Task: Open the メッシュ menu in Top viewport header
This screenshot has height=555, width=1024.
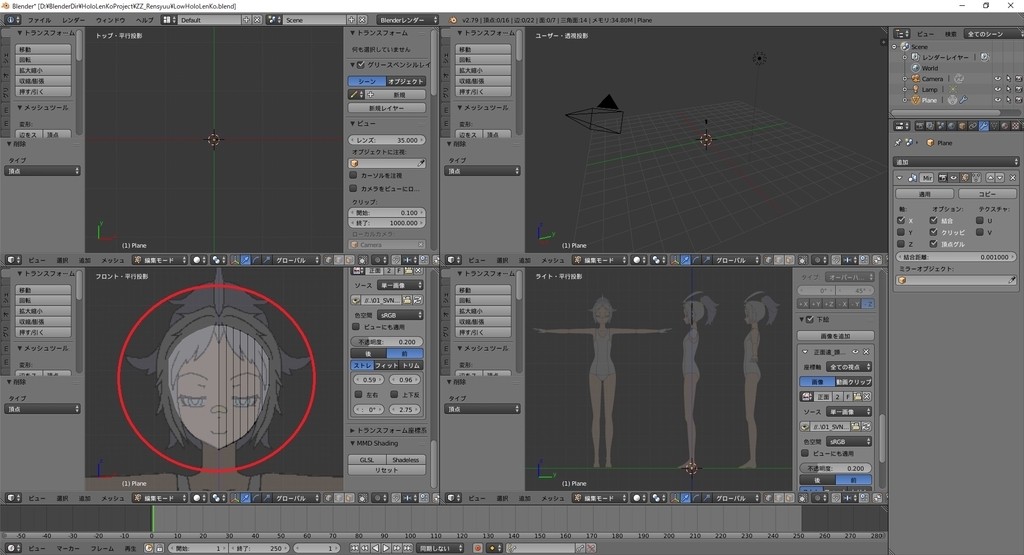Action: tap(112, 260)
